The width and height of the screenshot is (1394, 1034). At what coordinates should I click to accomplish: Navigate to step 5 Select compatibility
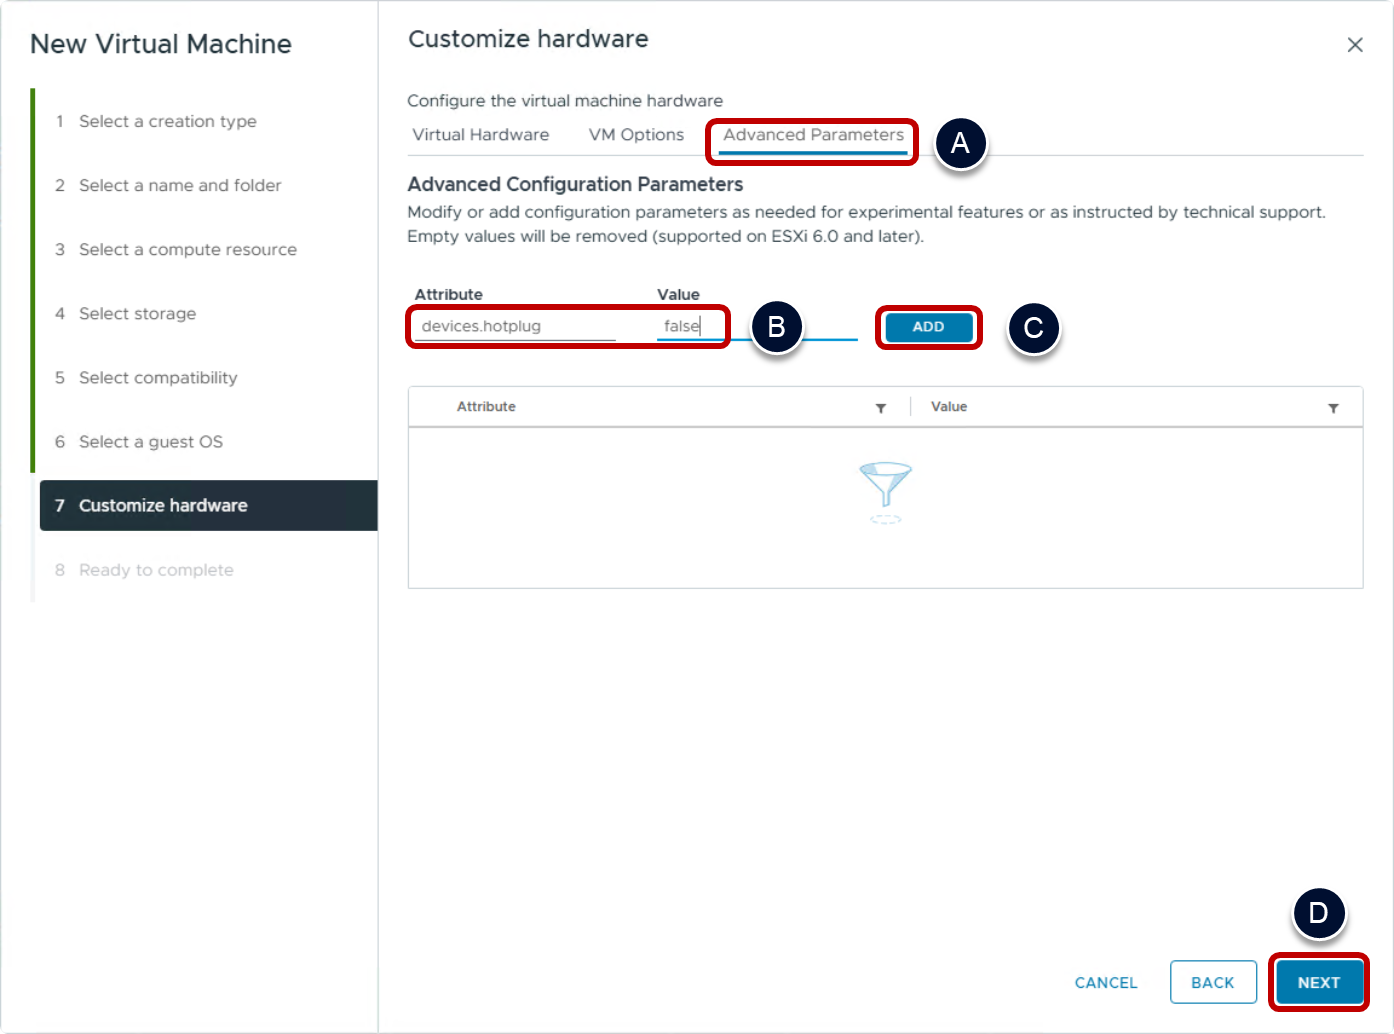(x=158, y=378)
